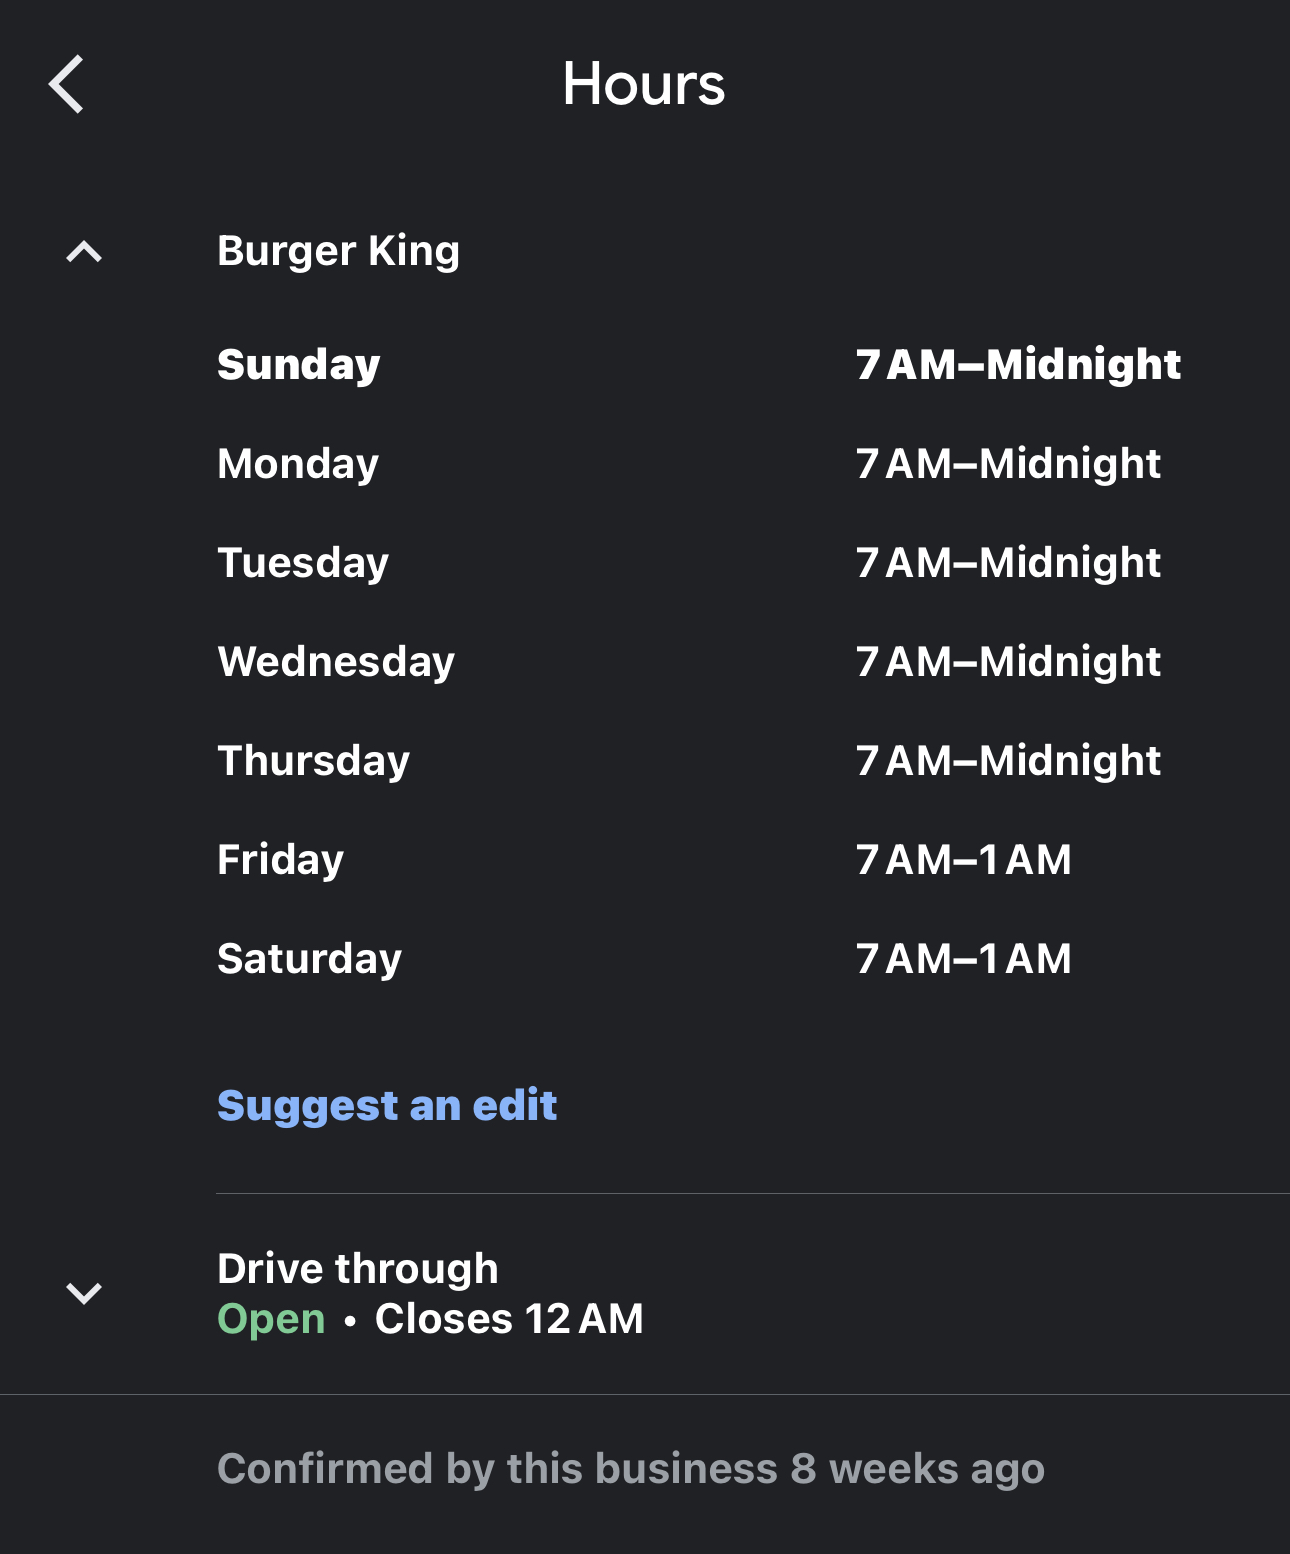Screen dimensions: 1290x1554
Task: Select Saturday's 7 AM–1 AM hours
Action: (x=963, y=959)
